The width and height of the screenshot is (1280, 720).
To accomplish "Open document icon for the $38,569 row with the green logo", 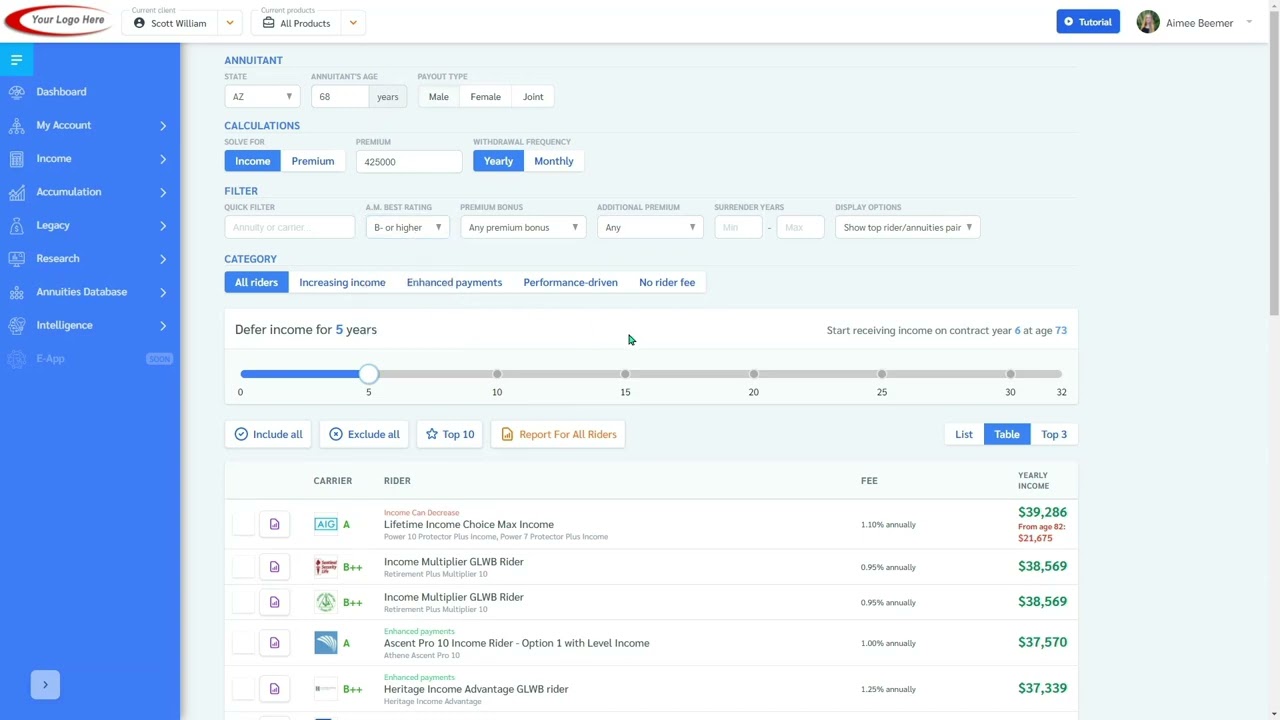I will click(x=274, y=602).
